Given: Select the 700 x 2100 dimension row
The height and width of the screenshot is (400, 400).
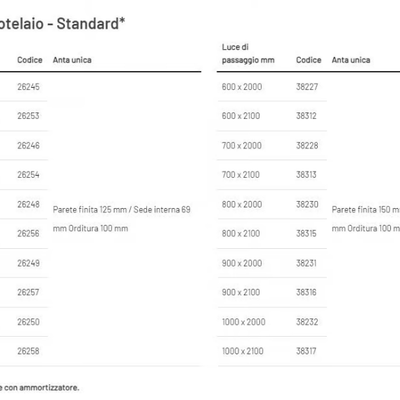Looking at the screenshot, I should click(241, 174).
